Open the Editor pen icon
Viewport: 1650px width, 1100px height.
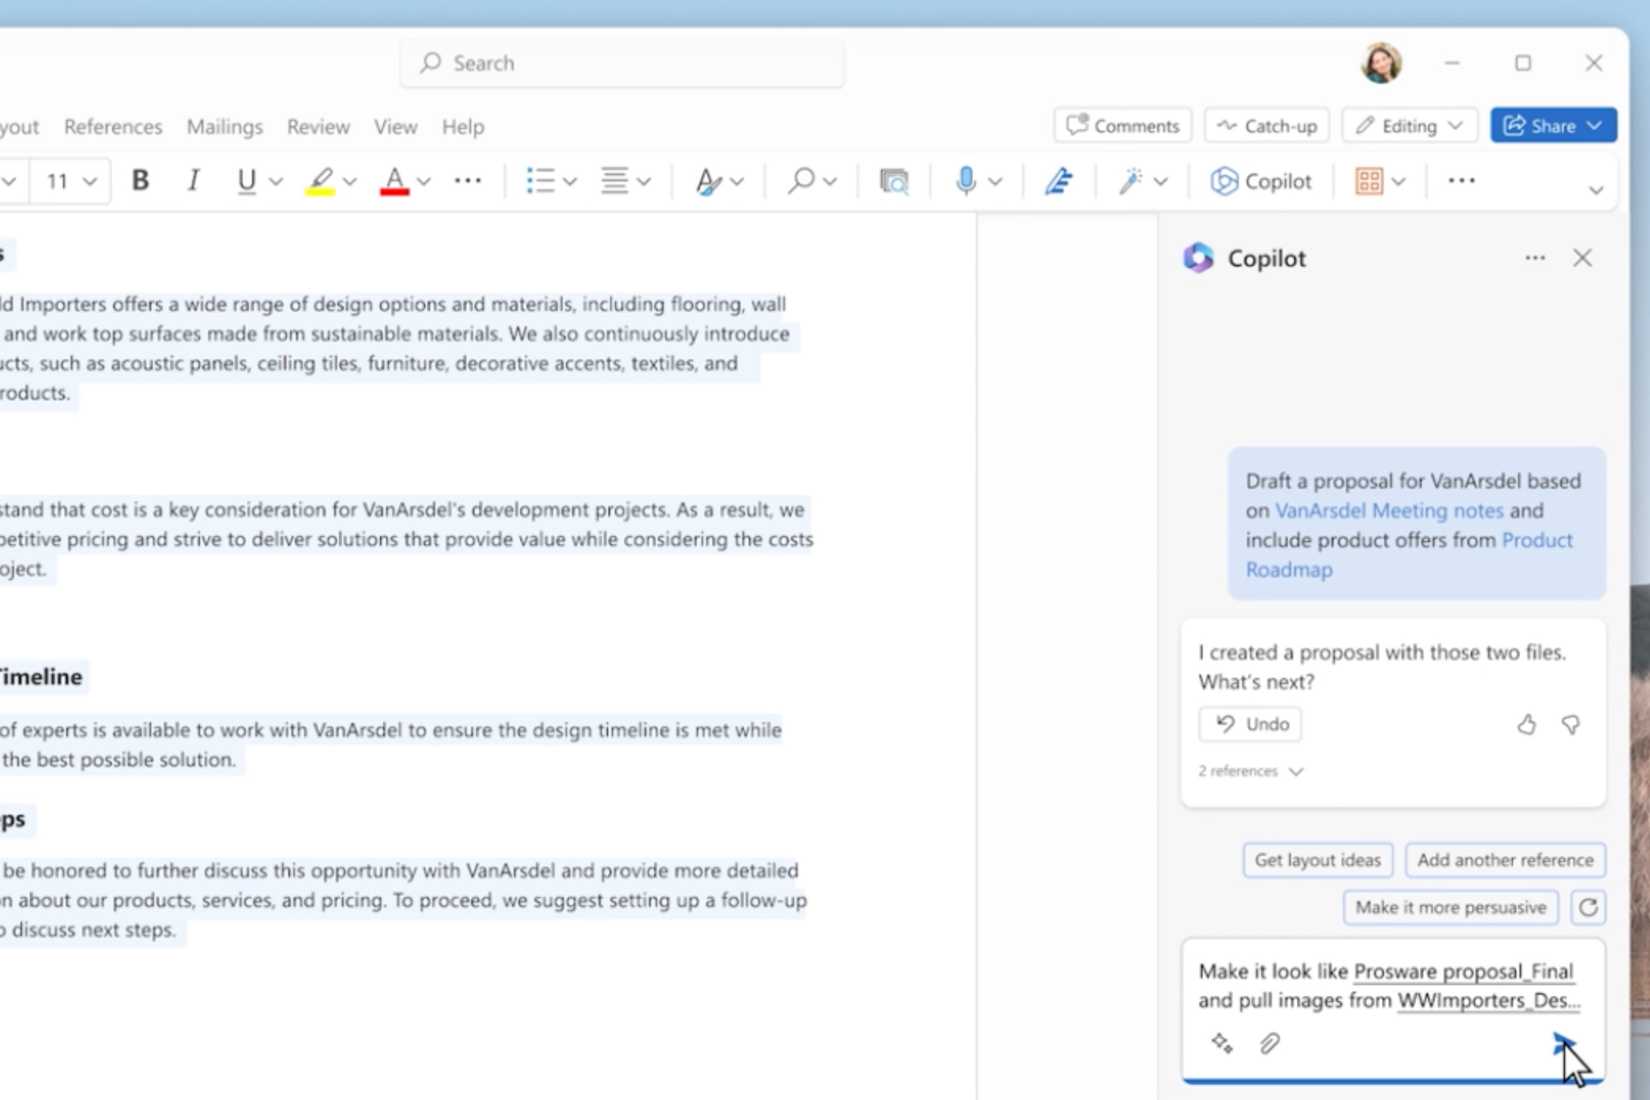pyautogui.click(x=1059, y=181)
